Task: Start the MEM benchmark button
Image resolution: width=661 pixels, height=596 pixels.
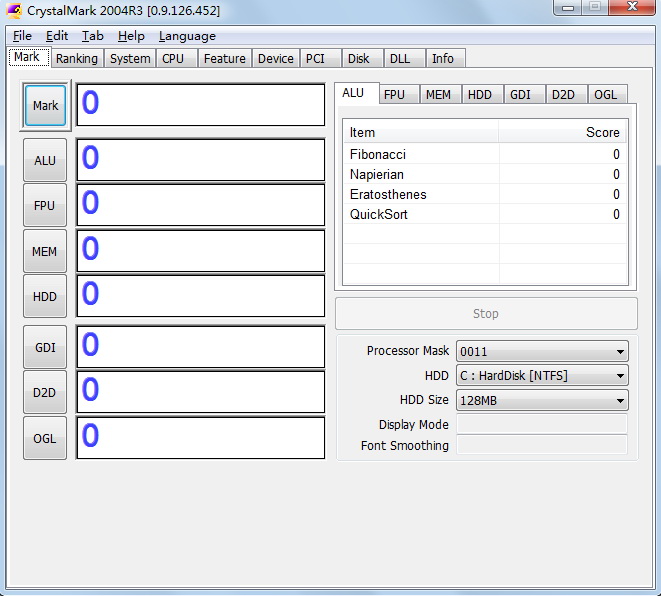Action: 45,251
